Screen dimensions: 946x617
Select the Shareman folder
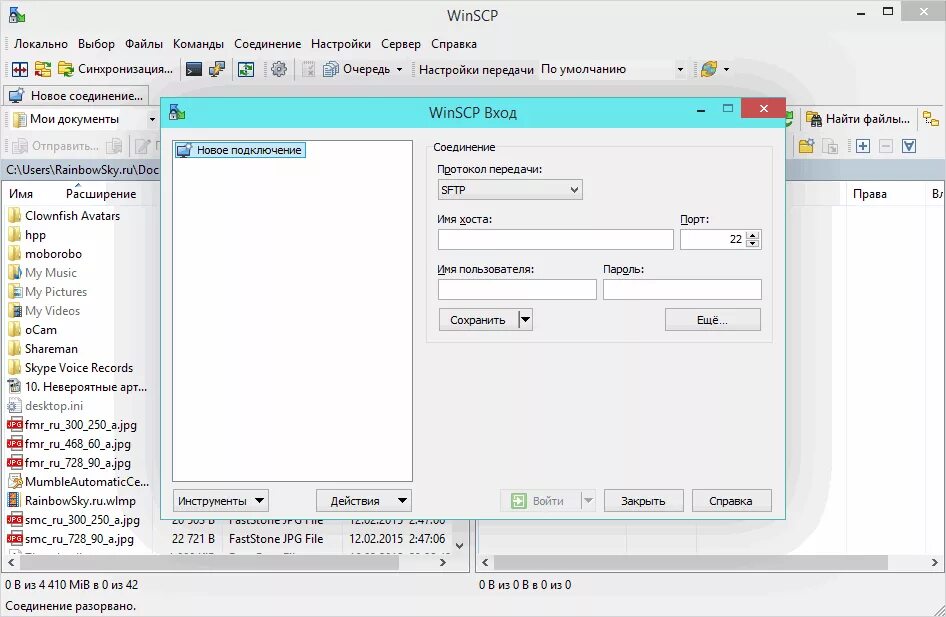[x=43, y=349]
